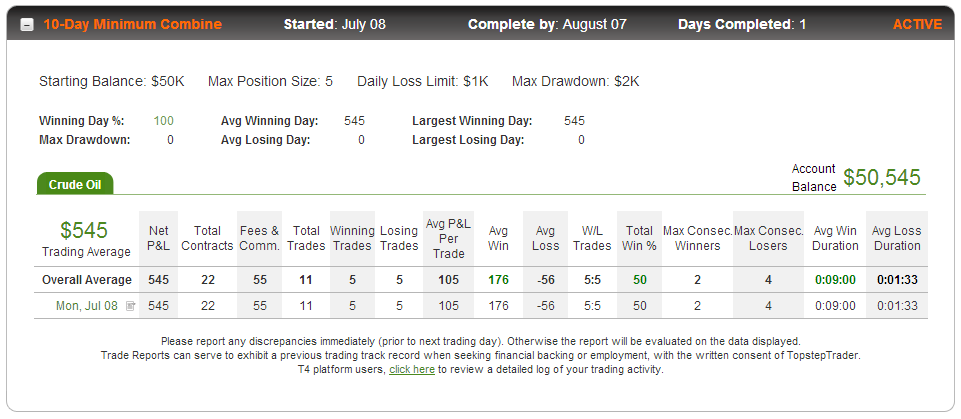961x419 pixels.
Task: Click the Avg Loss Duration column header
Action: point(897,238)
